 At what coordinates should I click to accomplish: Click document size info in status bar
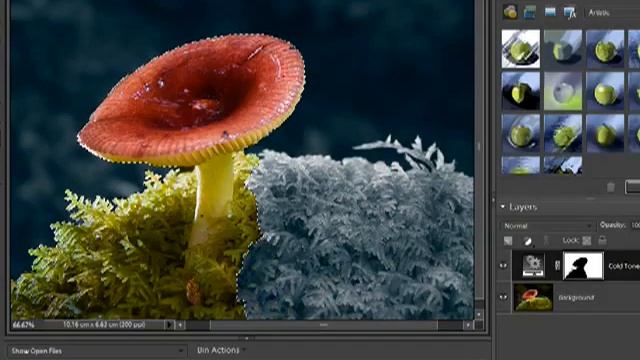pos(104,325)
